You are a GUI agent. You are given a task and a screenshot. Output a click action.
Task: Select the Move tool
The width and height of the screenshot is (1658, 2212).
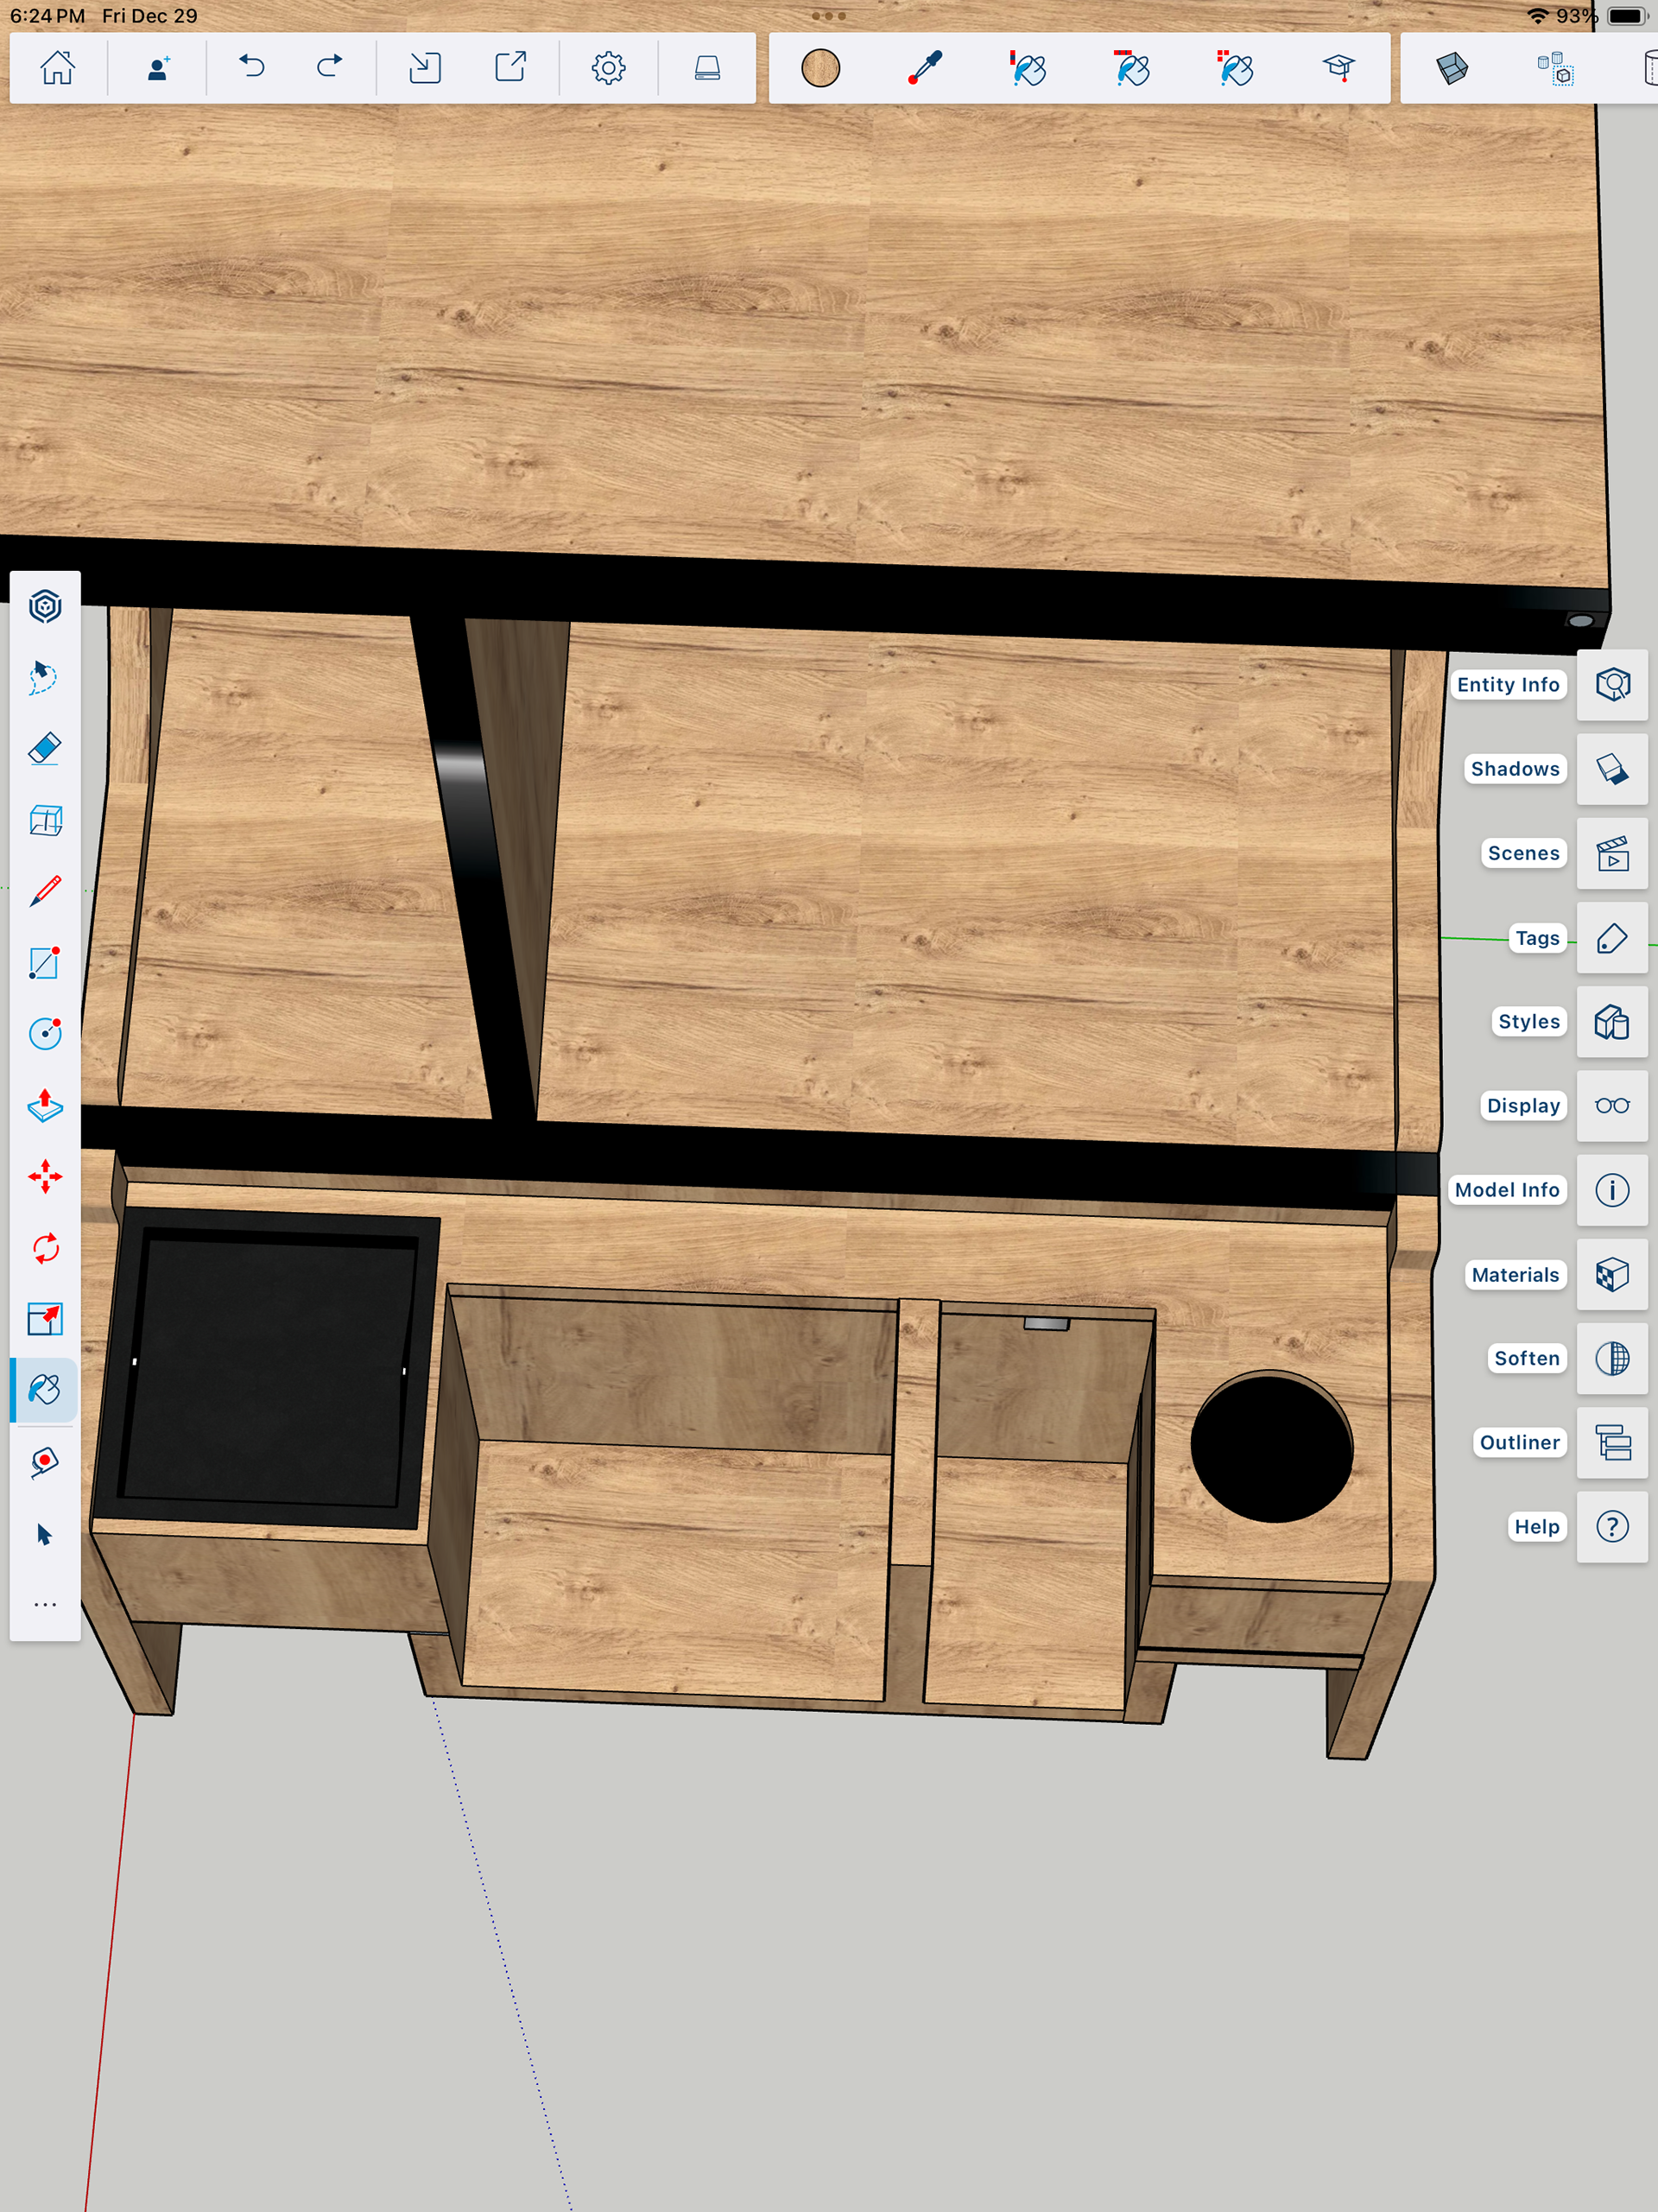[x=45, y=1177]
